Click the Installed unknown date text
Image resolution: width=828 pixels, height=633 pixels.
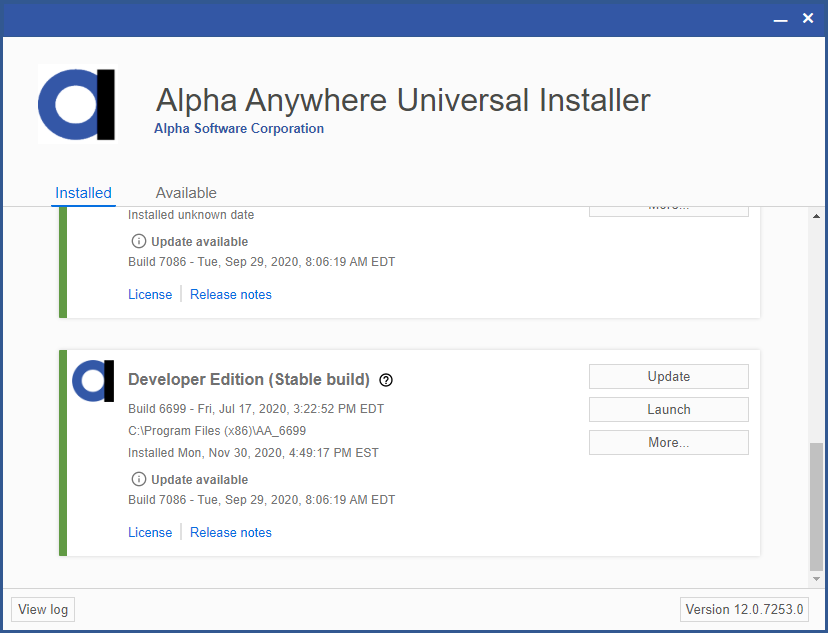point(191,215)
